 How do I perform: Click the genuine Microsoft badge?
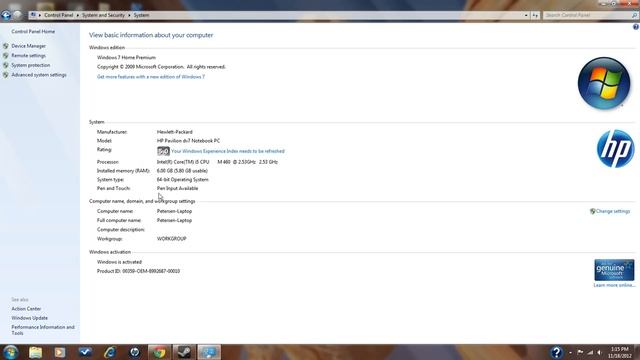click(x=614, y=270)
